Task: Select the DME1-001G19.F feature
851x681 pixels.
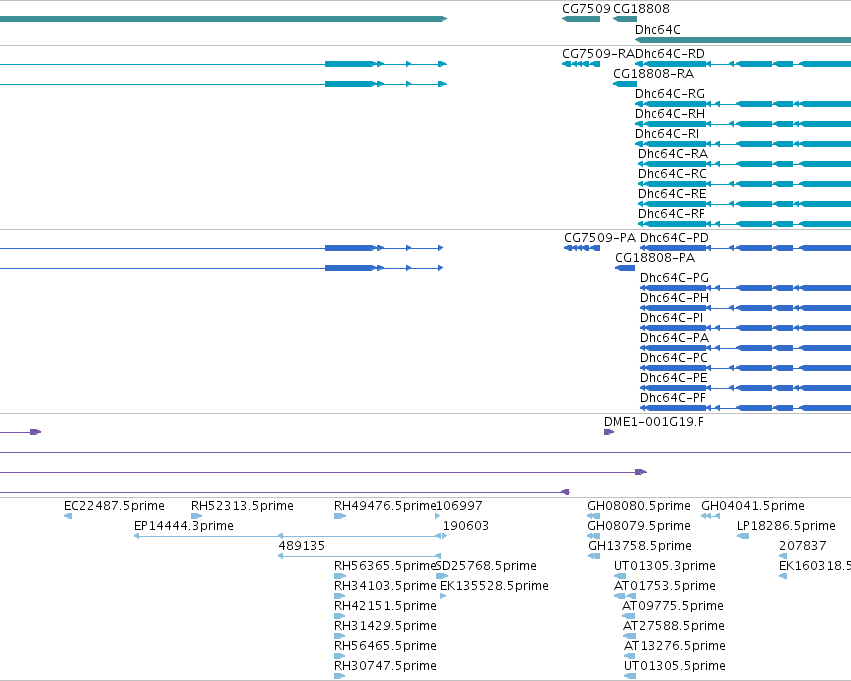Action: click(609, 432)
